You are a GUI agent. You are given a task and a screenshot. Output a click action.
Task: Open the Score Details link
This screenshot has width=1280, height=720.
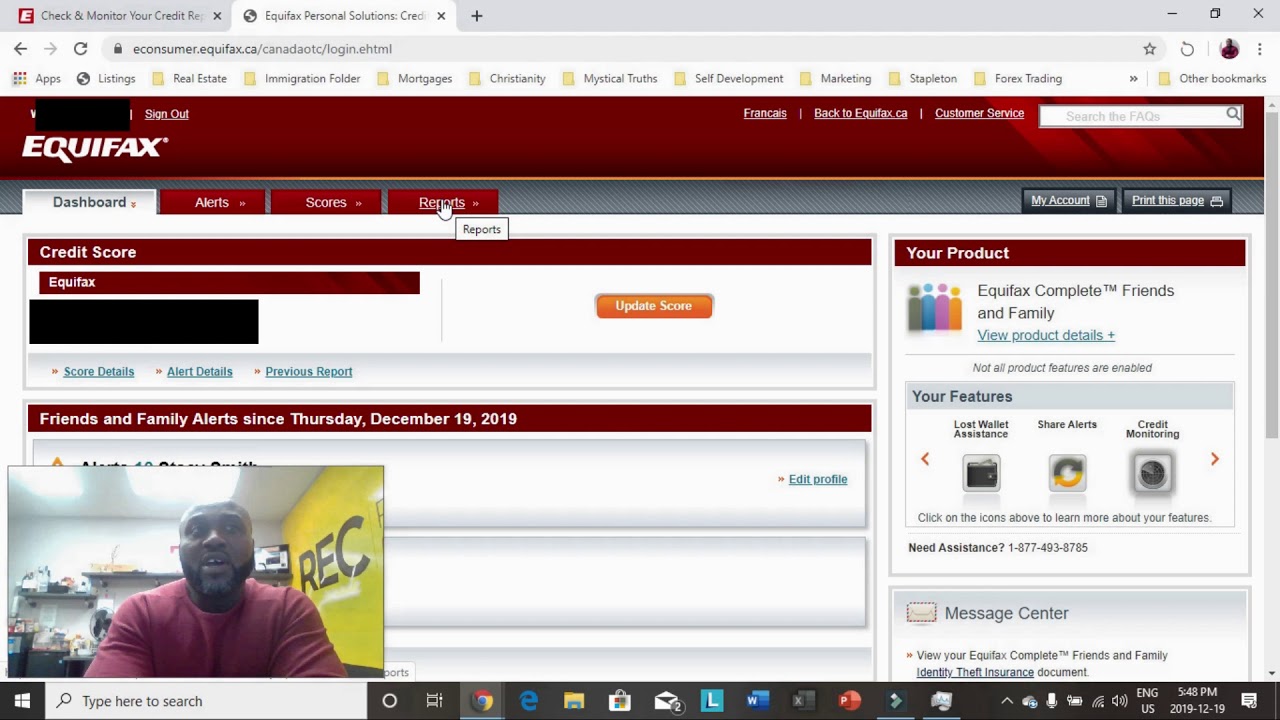click(x=99, y=371)
